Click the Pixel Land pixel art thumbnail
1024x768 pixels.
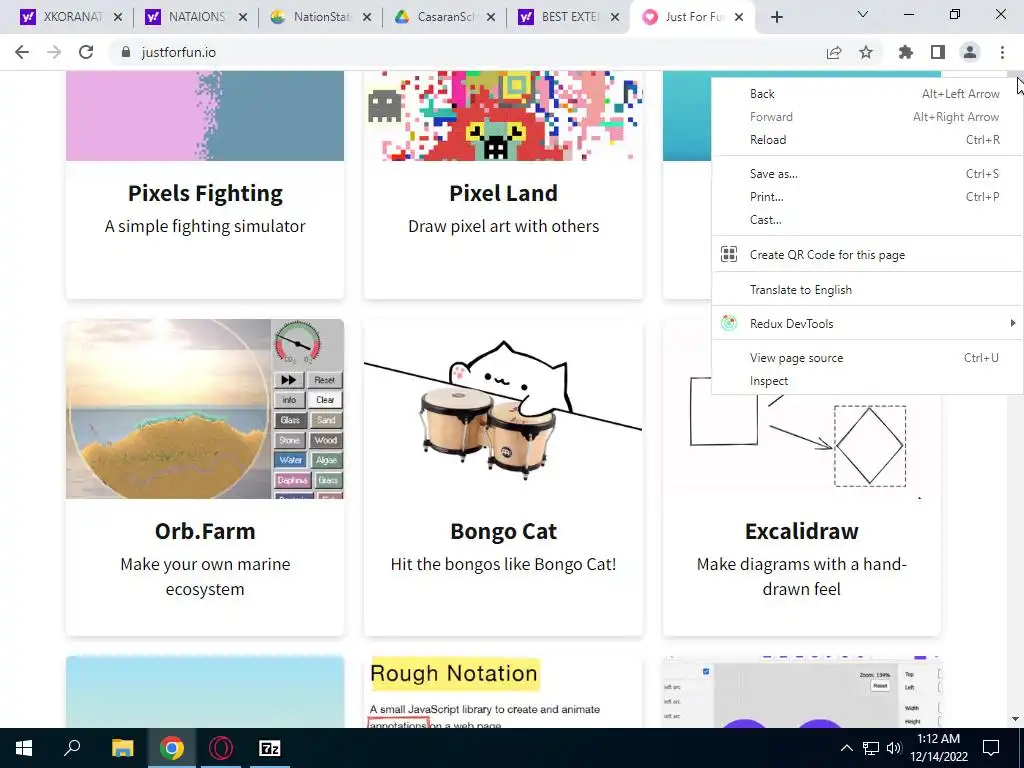(x=504, y=116)
